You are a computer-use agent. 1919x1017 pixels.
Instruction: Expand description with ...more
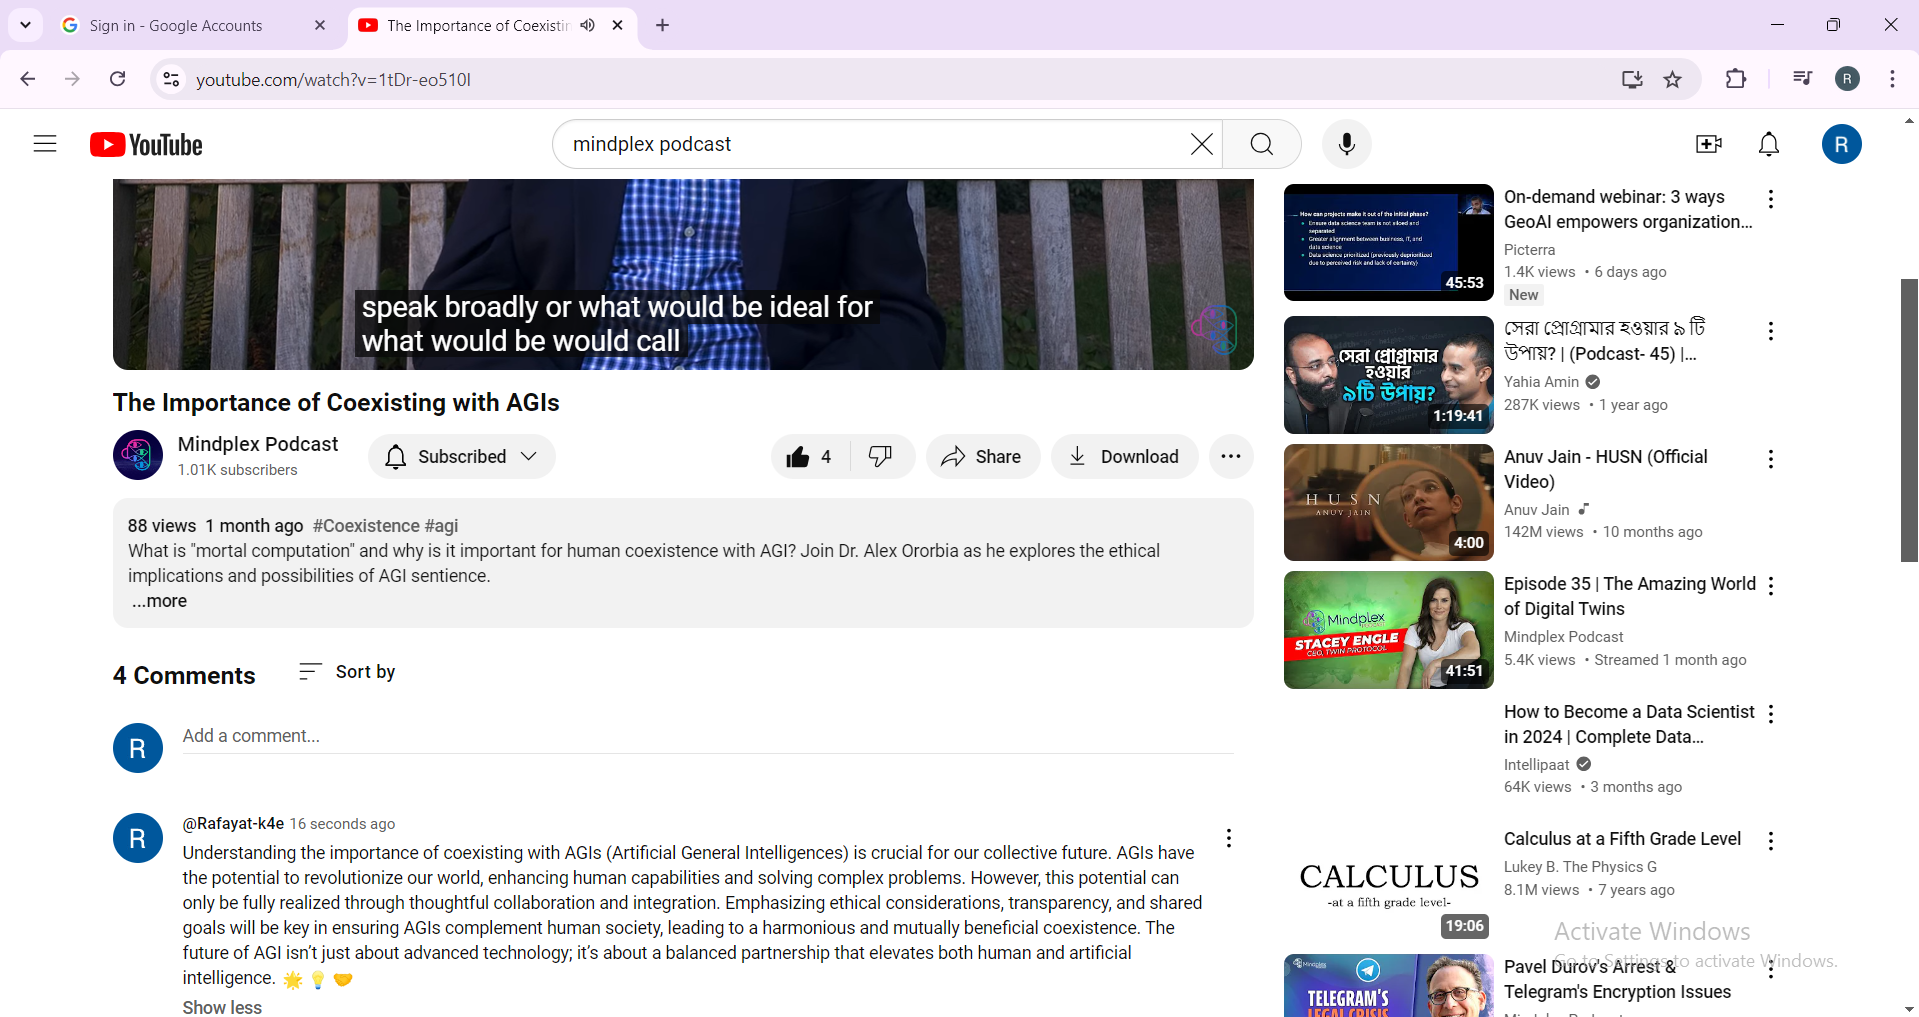(160, 601)
